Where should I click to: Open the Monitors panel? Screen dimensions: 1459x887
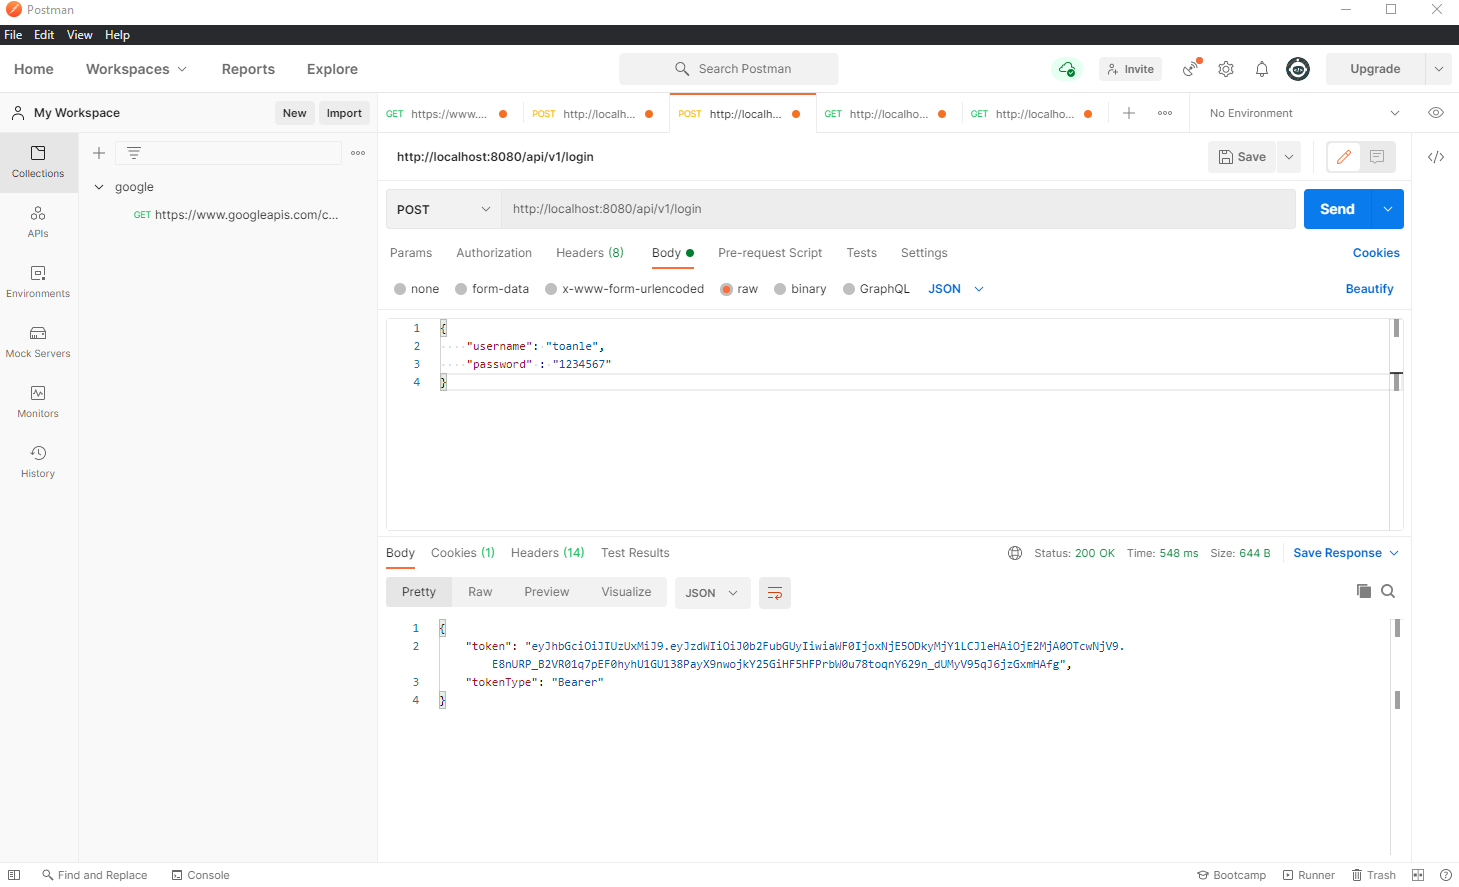(x=38, y=403)
